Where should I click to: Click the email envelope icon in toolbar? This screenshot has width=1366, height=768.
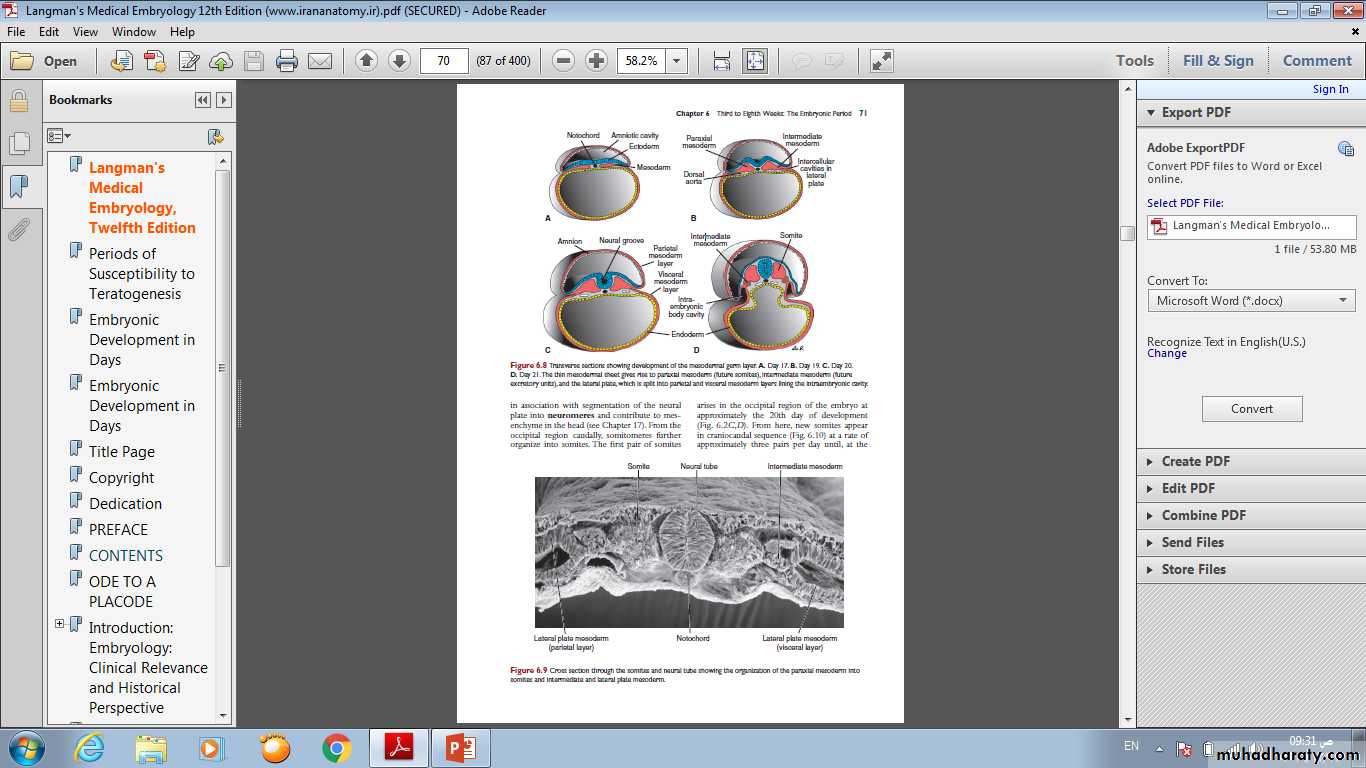[x=320, y=61]
